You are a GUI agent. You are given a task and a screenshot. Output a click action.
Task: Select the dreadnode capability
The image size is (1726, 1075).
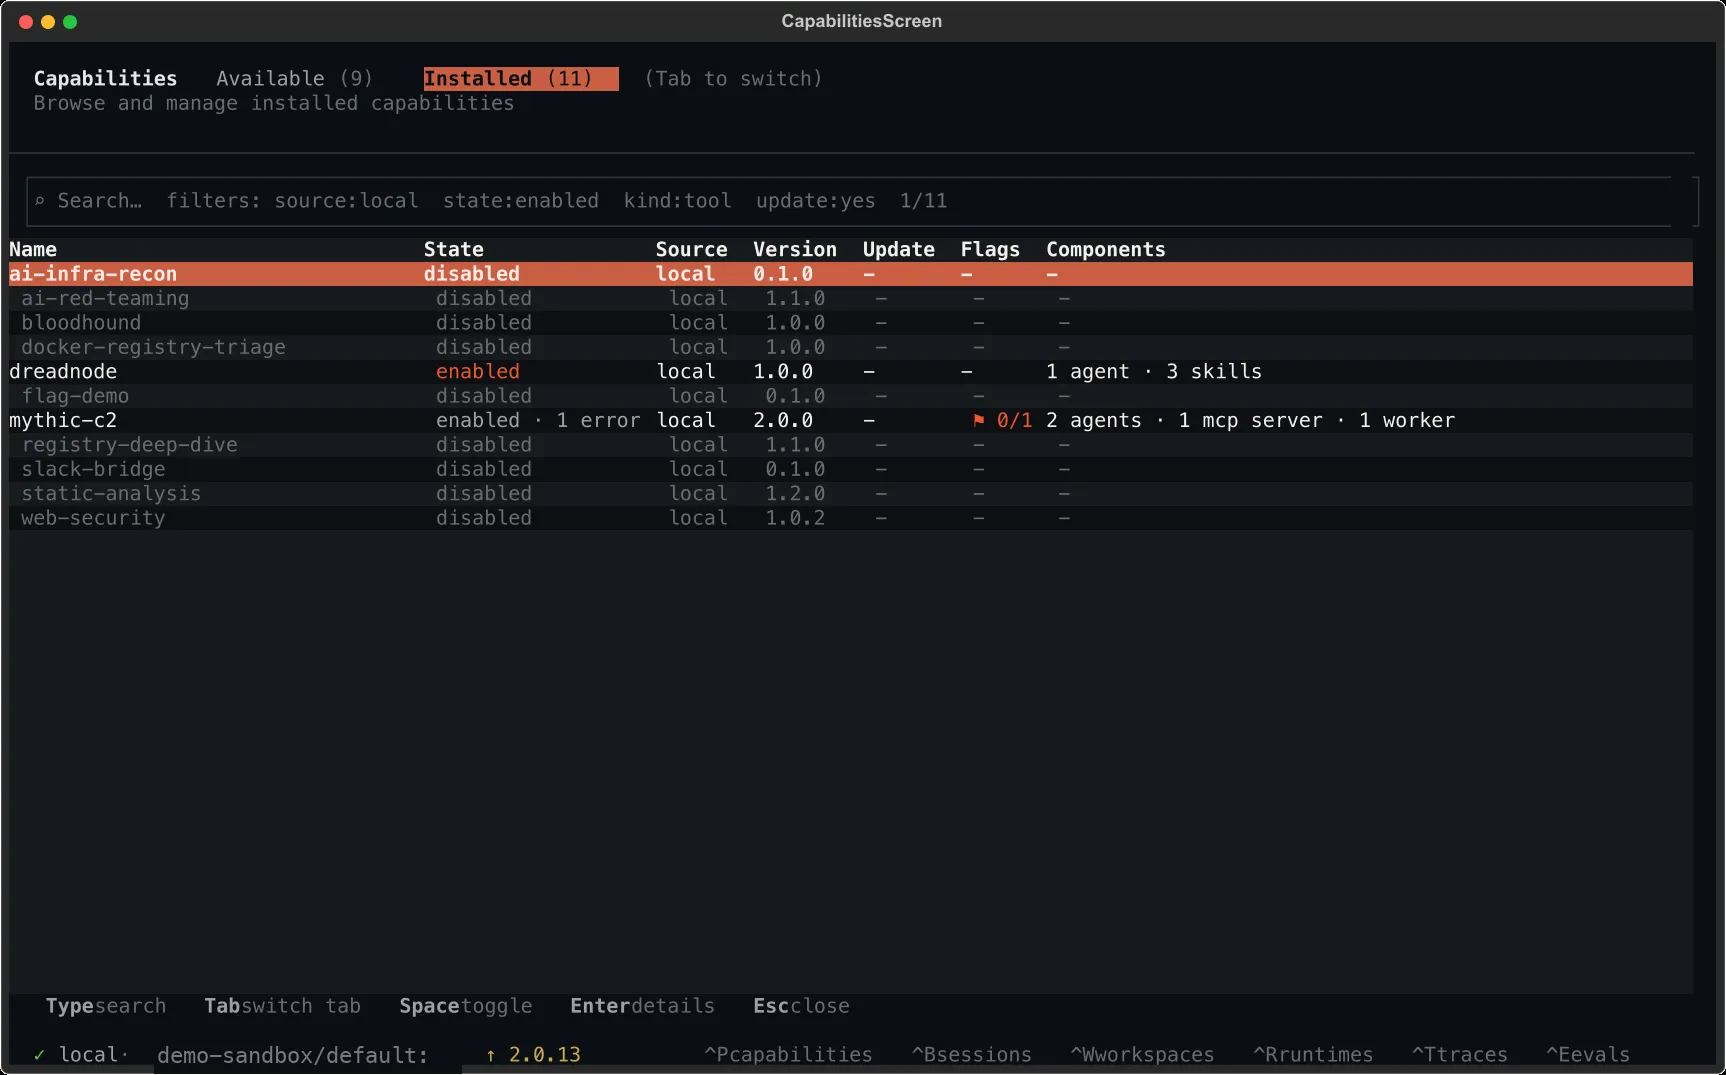point(851,371)
